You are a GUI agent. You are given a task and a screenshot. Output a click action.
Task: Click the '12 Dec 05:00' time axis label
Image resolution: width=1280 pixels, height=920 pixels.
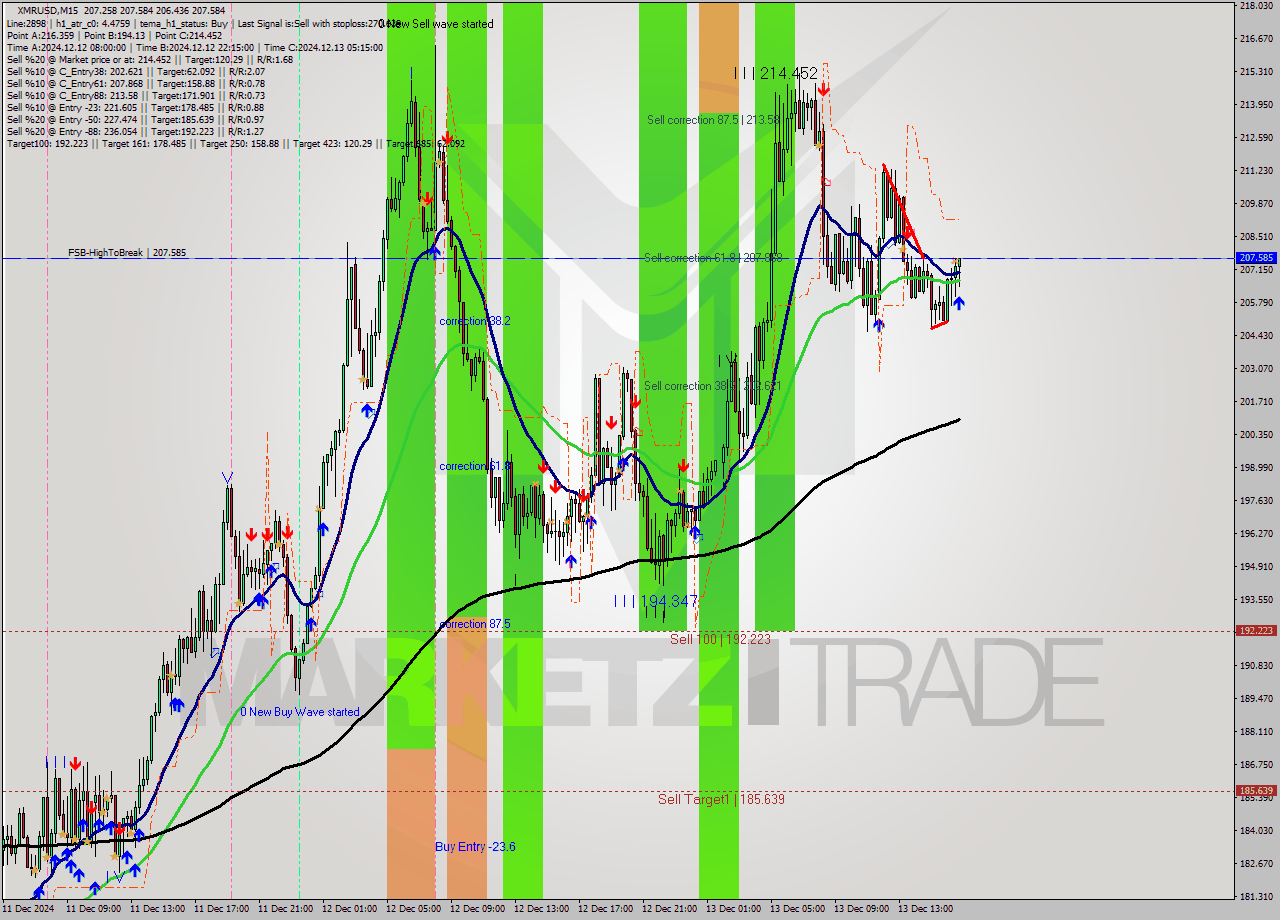tap(412, 909)
